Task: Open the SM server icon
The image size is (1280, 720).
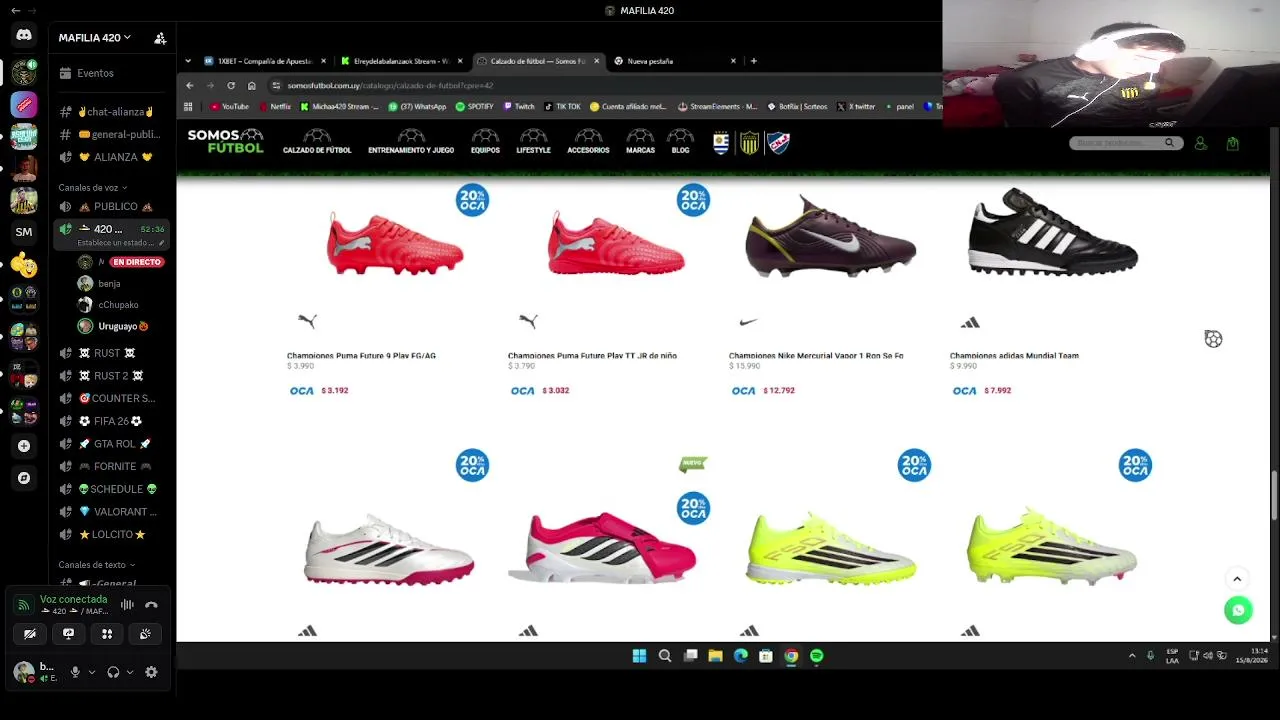Action: pyautogui.click(x=24, y=232)
